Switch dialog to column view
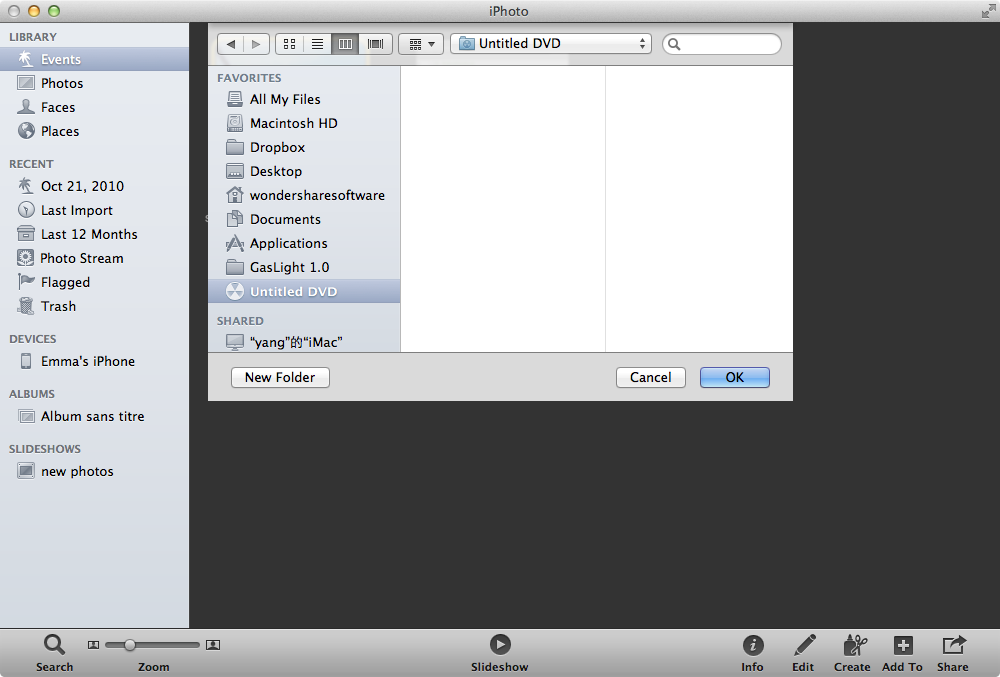This screenshot has width=1000, height=677. [345, 44]
